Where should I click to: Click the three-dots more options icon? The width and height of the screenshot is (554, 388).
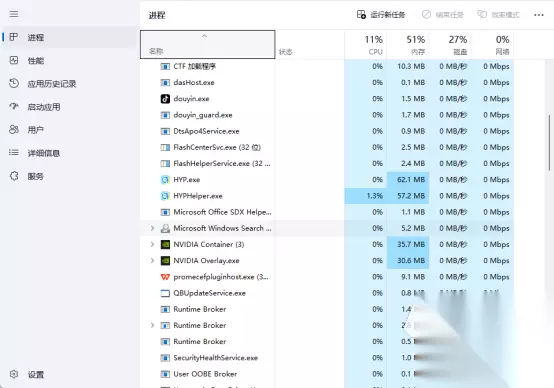point(539,15)
